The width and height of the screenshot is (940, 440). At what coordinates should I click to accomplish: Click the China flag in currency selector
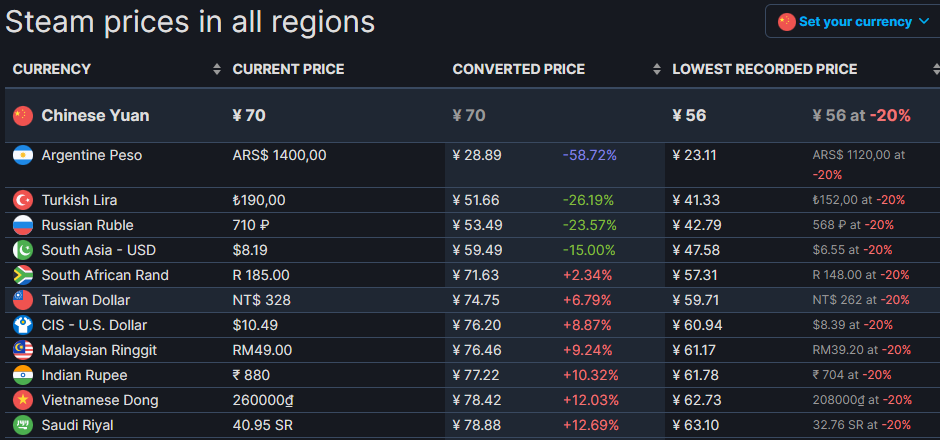point(787,21)
